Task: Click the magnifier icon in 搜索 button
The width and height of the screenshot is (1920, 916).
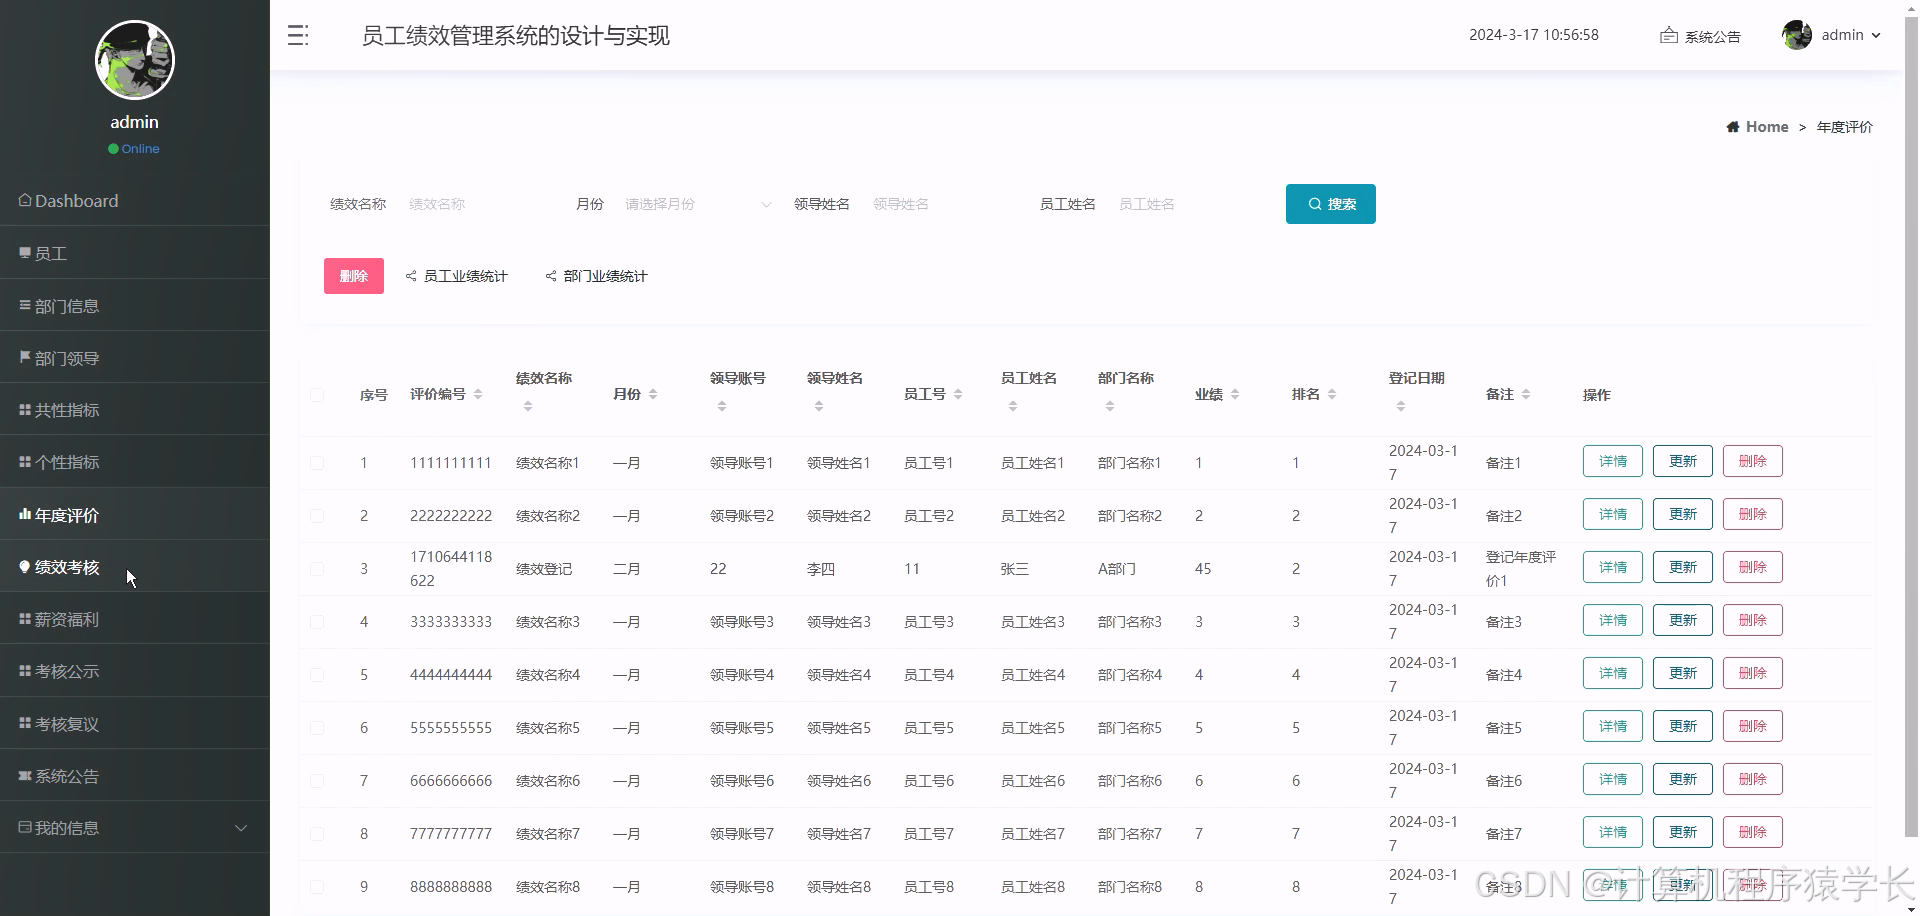Action: [x=1315, y=204]
